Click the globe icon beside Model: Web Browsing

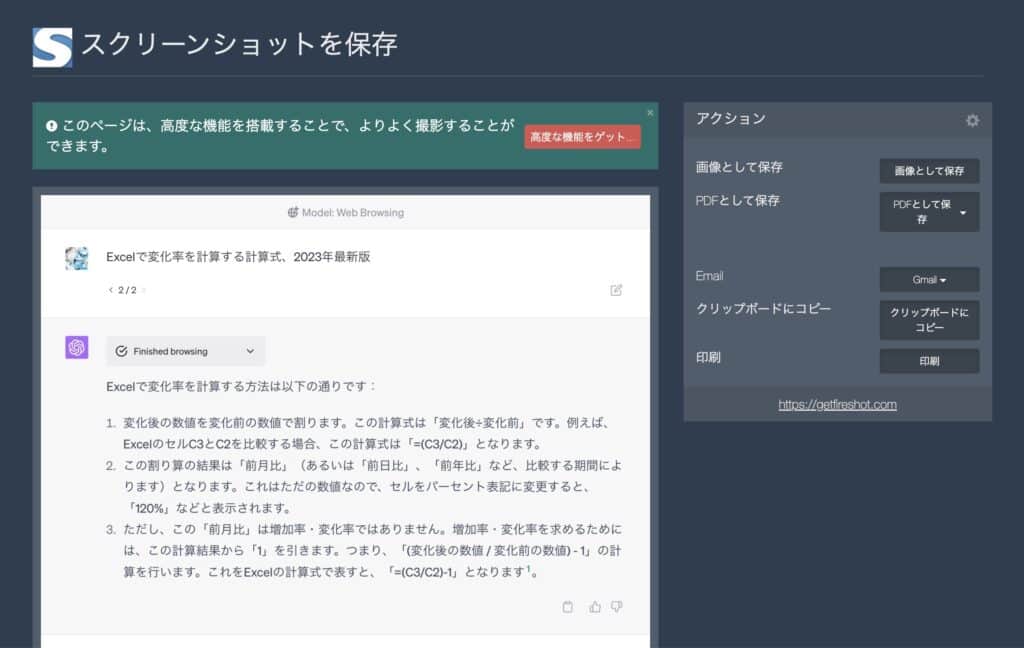click(293, 212)
